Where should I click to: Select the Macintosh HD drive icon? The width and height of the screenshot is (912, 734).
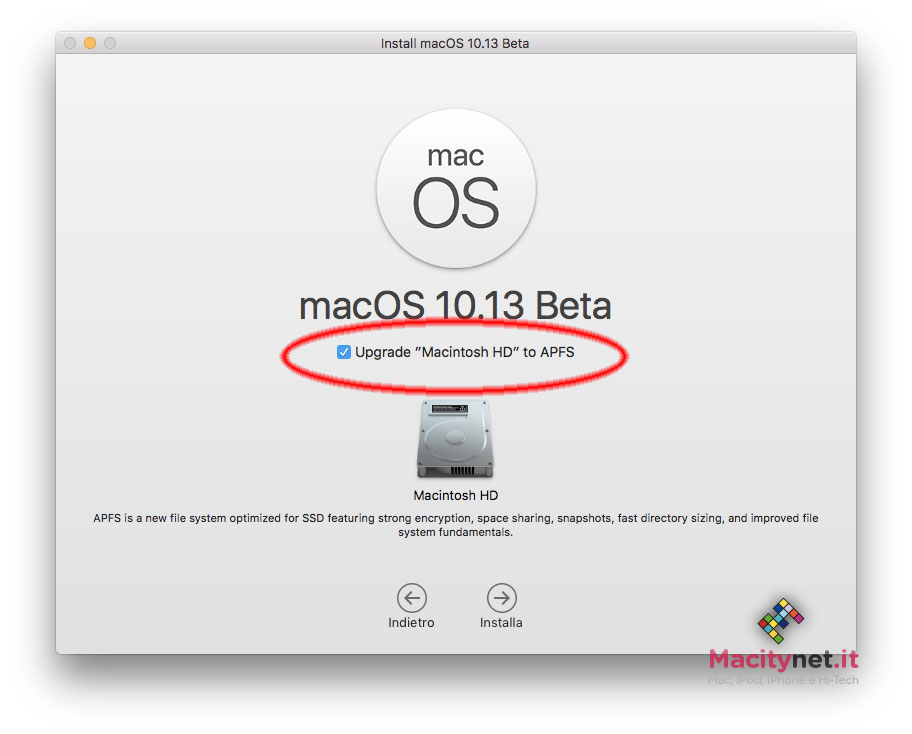pos(455,439)
